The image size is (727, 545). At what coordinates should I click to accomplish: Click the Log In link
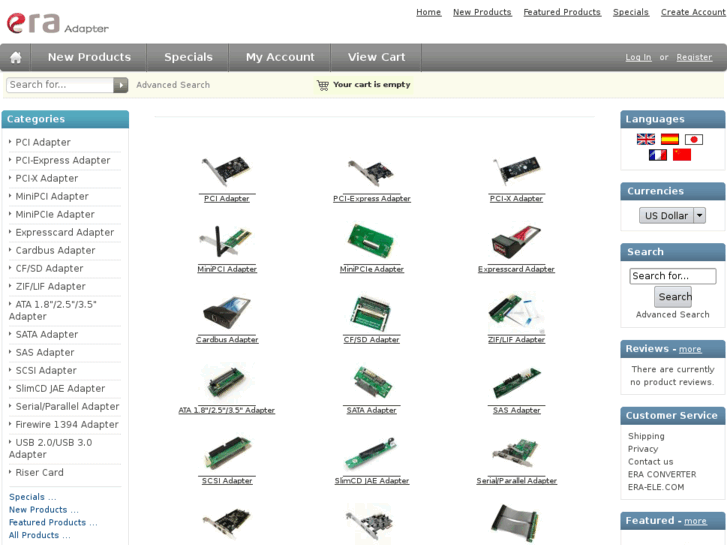click(638, 58)
